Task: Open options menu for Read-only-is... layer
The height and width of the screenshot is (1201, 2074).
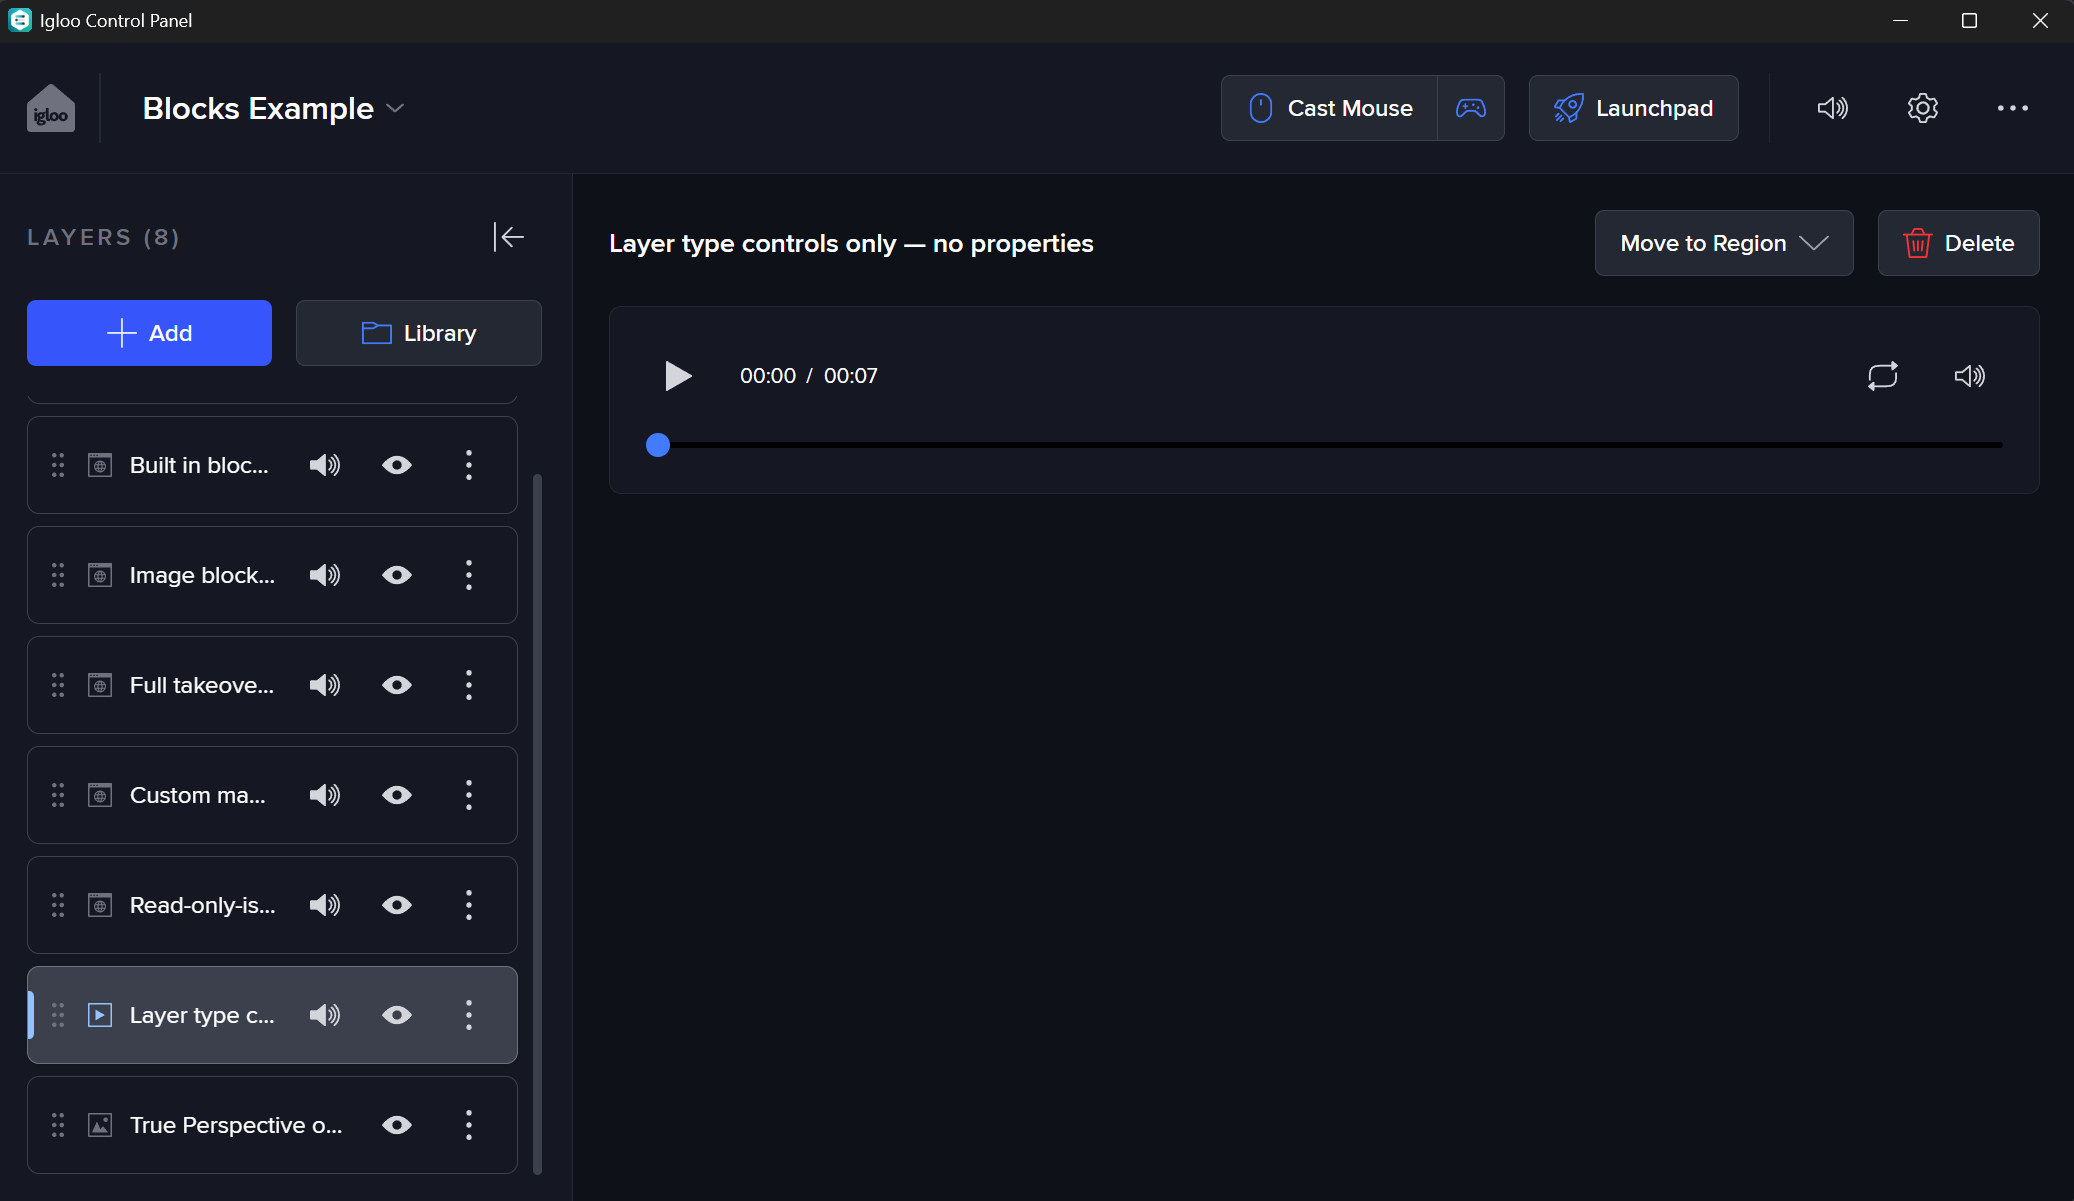Action: tap(468, 905)
